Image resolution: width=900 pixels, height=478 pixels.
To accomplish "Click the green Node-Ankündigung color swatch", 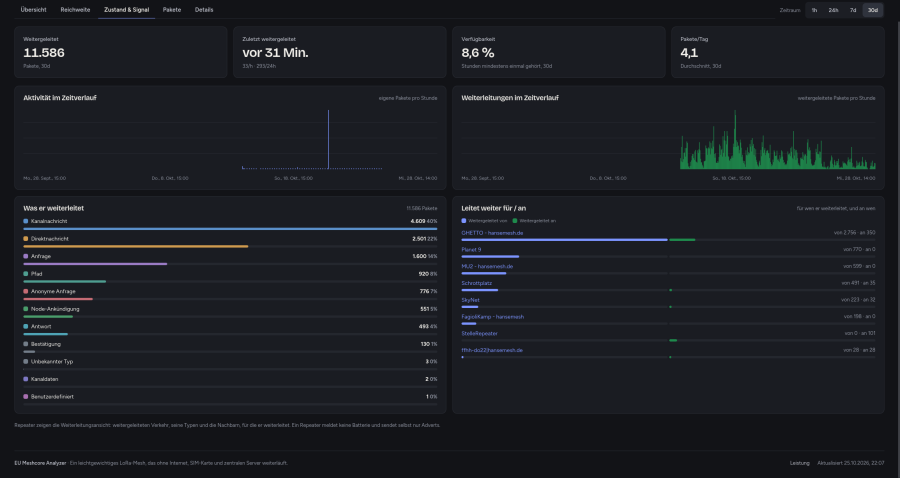I will tap(26, 309).
